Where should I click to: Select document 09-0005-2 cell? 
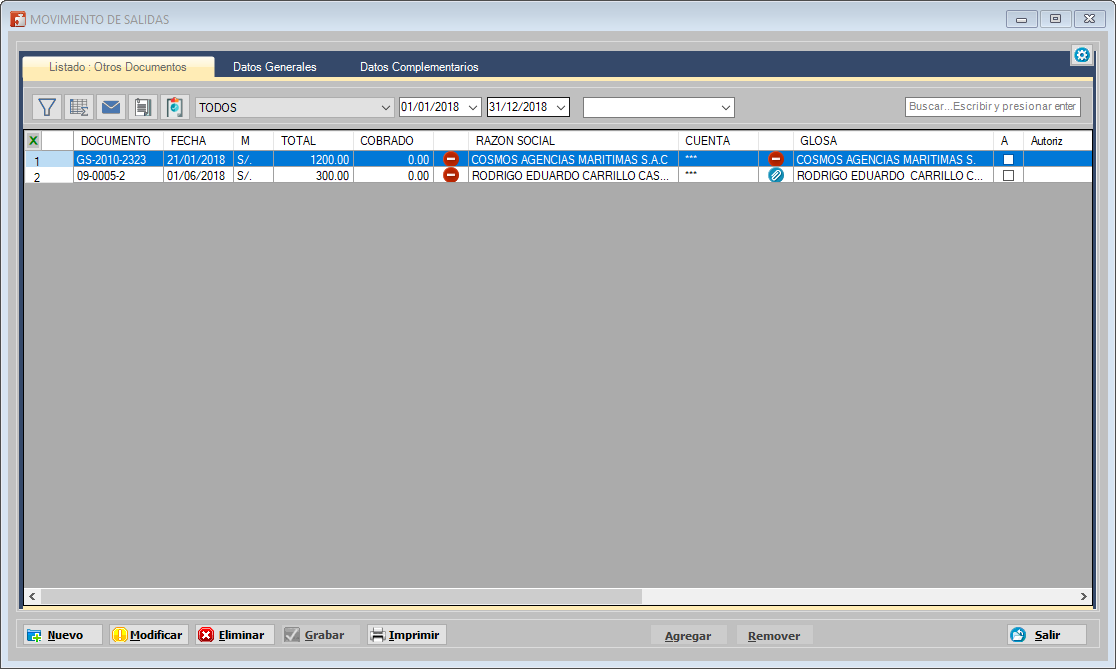pos(118,175)
